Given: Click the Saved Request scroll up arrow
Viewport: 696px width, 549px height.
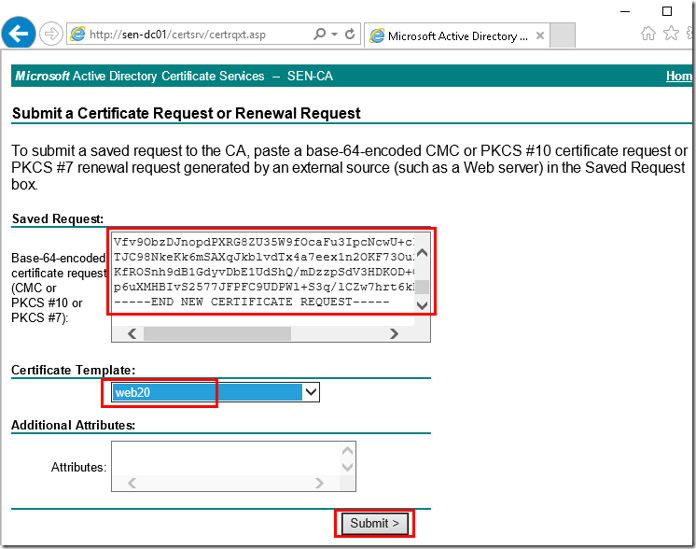Looking at the screenshot, I should (422, 253).
